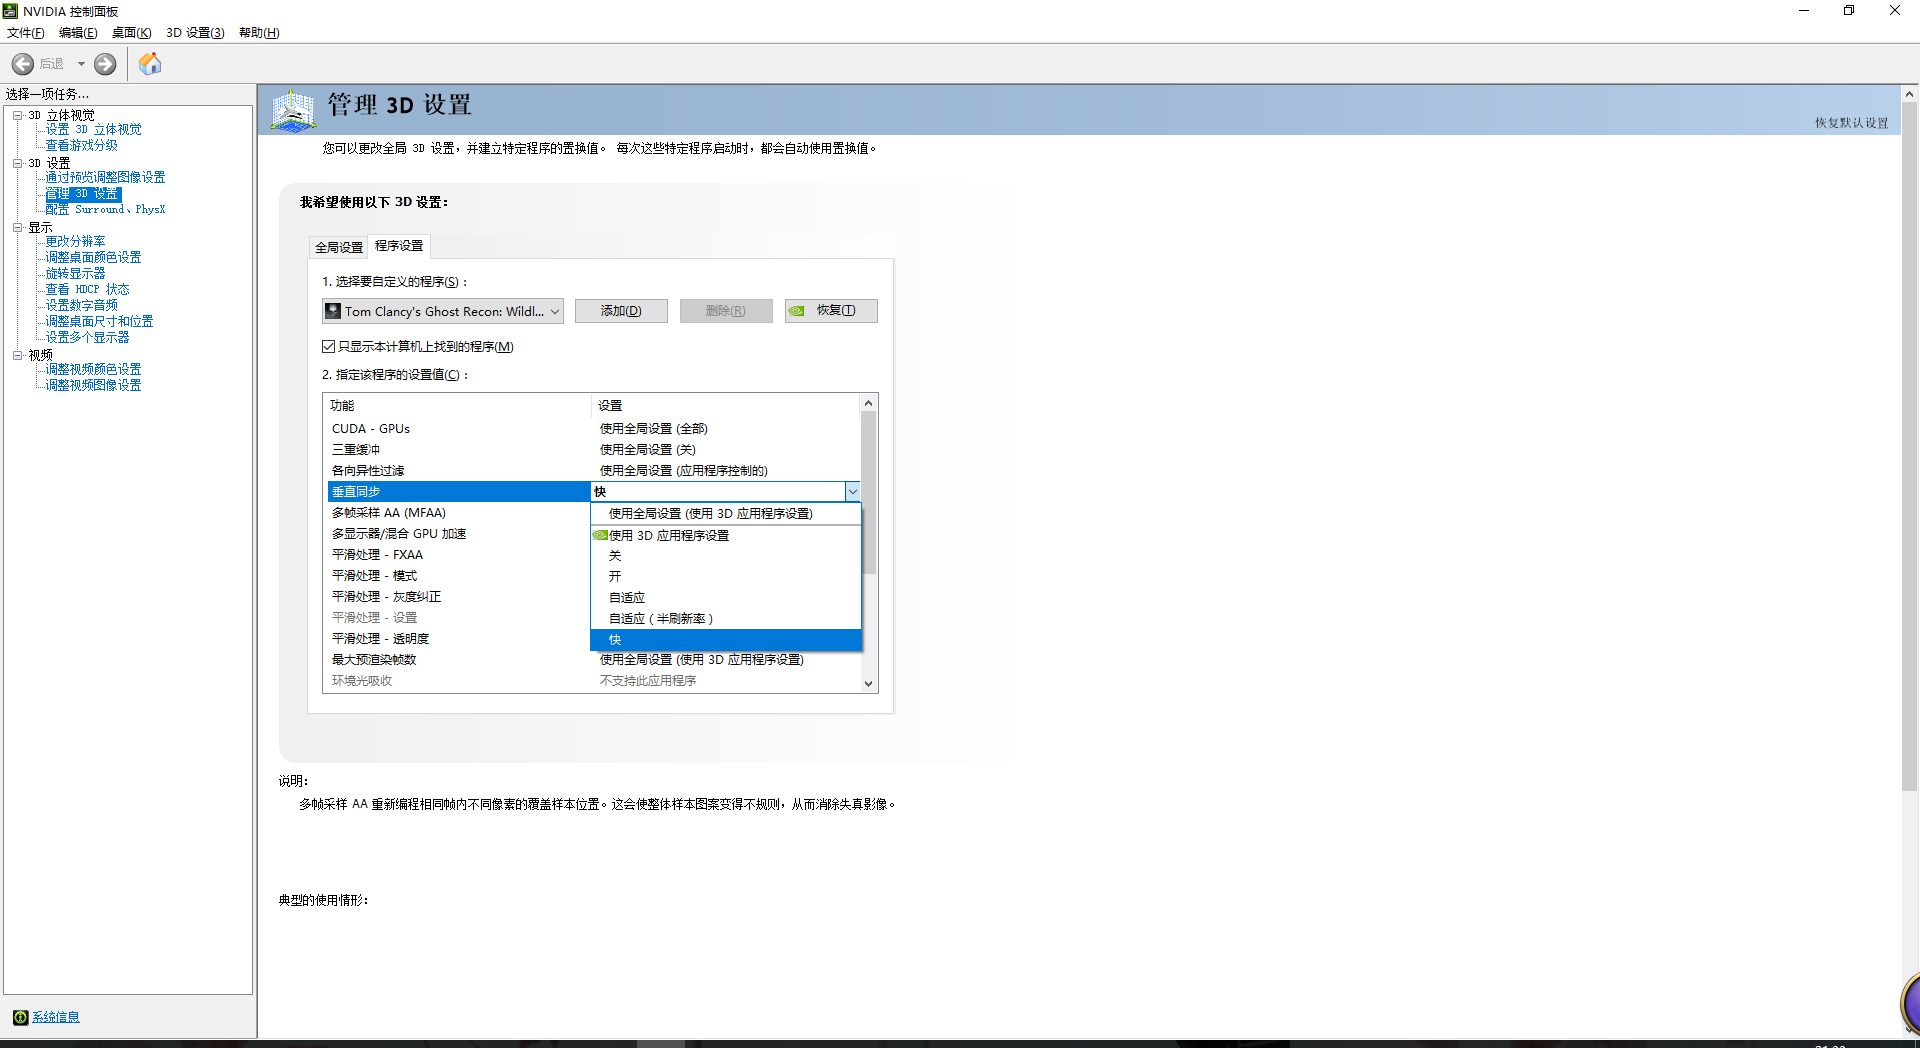Screen dimensions: 1920x1048
Task: Switch to 全局设置 tab
Action: click(x=339, y=247)
